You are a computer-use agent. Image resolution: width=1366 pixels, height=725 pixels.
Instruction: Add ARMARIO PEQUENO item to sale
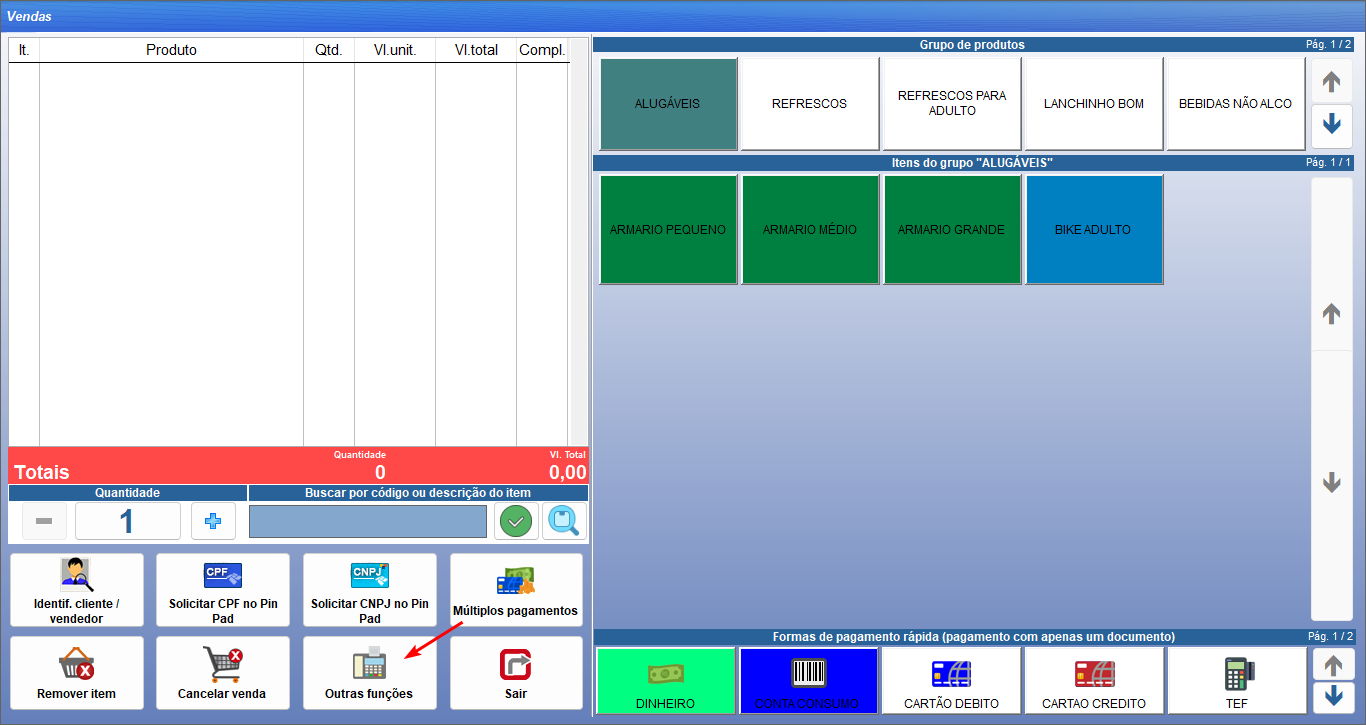[668, 230]
